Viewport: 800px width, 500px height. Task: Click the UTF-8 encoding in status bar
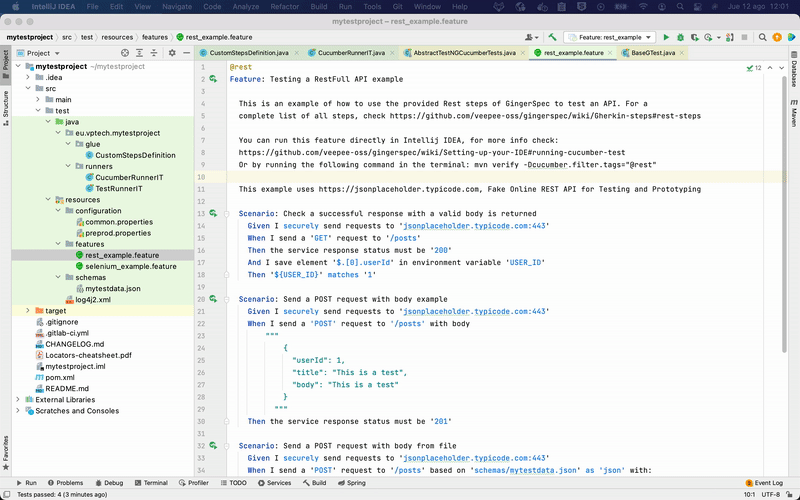point(770,494)
